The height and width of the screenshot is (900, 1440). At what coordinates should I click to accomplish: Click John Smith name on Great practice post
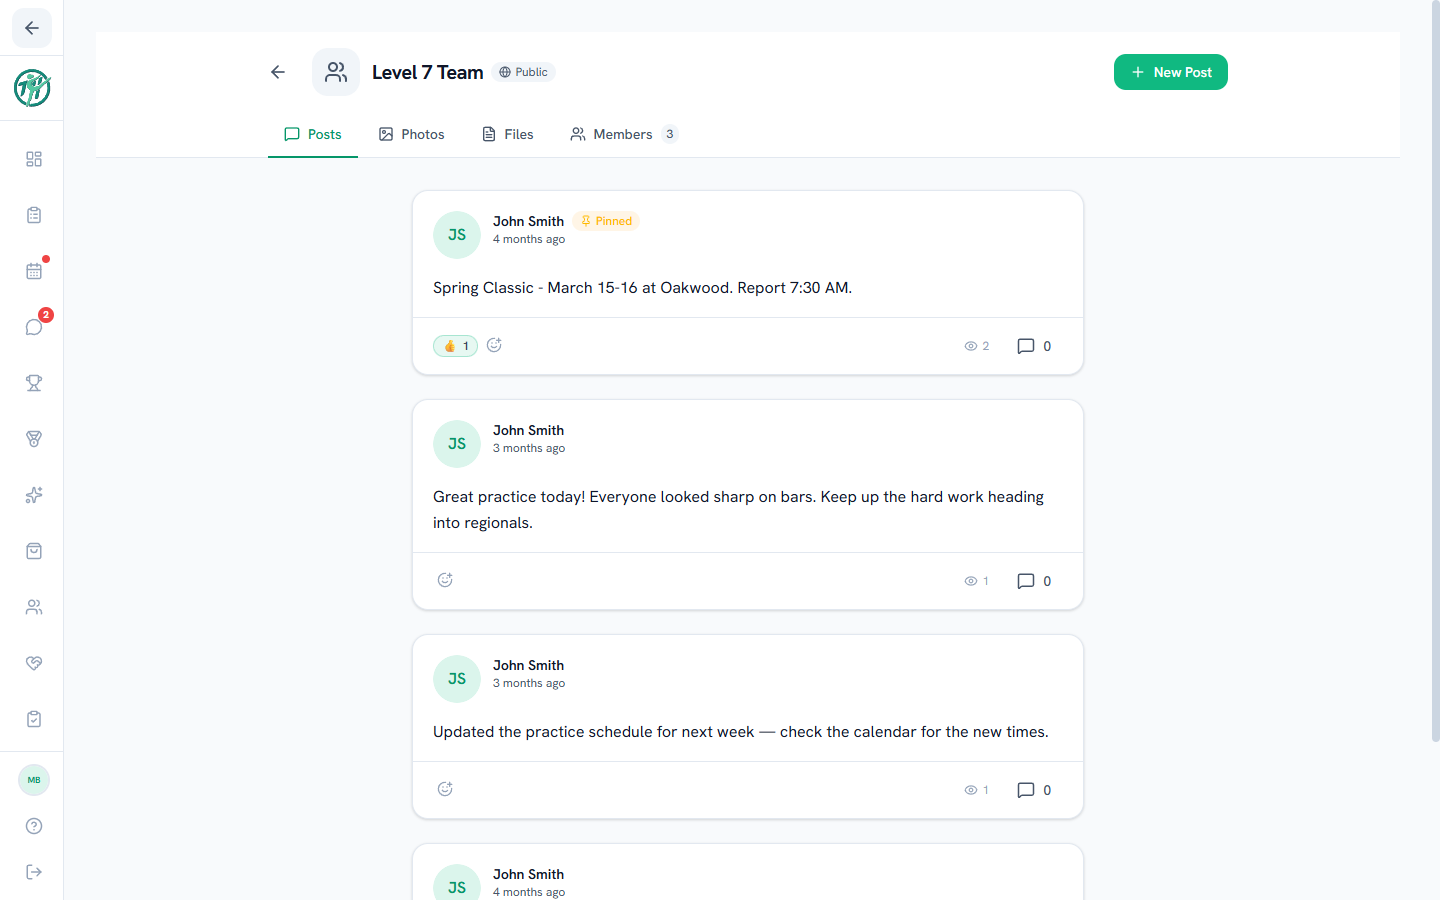528,430
